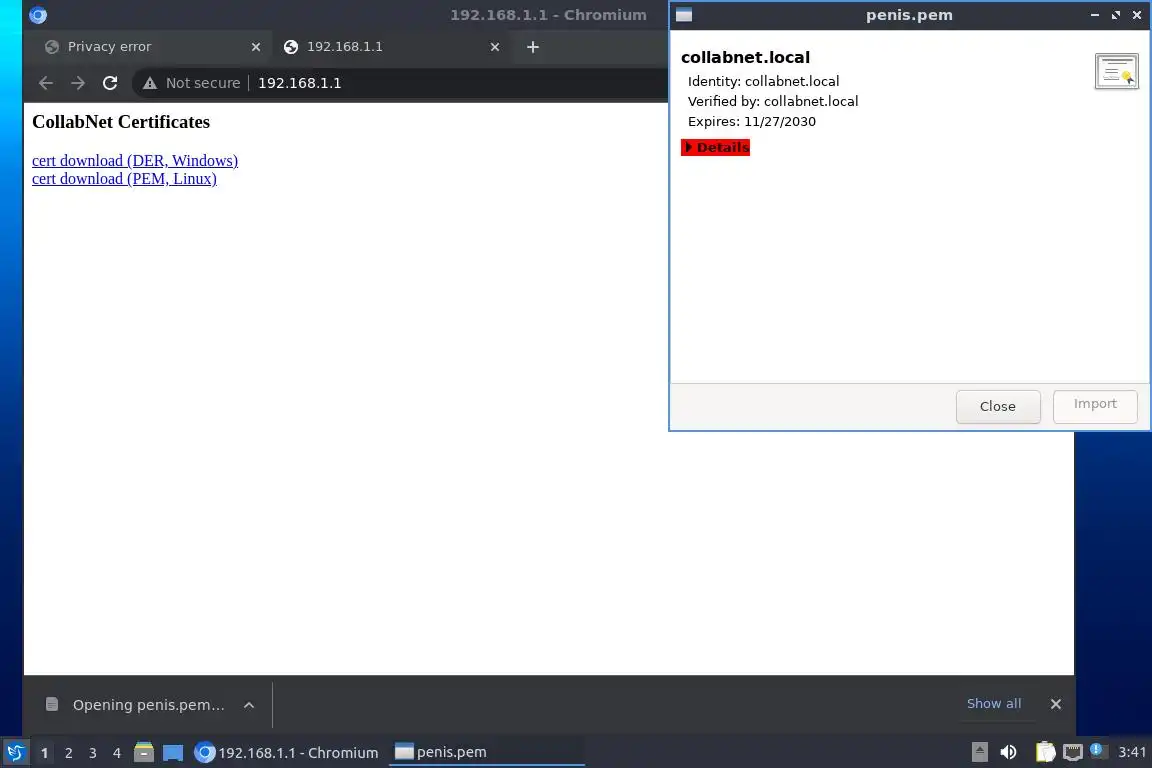Expand the certificate Details section

[716, 148]
